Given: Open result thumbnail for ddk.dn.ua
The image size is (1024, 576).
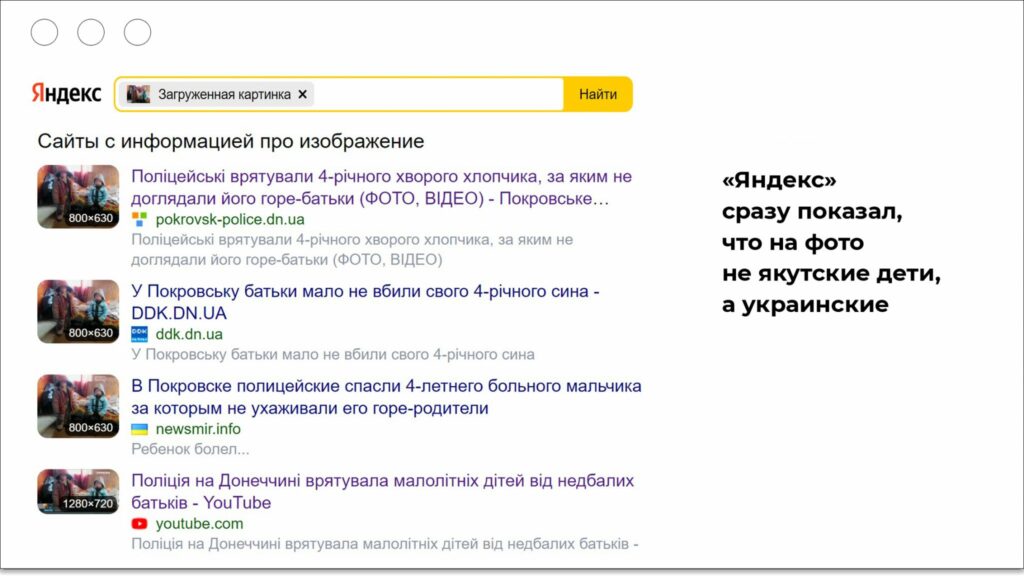Looking at the screenshot, I should 78,311.
